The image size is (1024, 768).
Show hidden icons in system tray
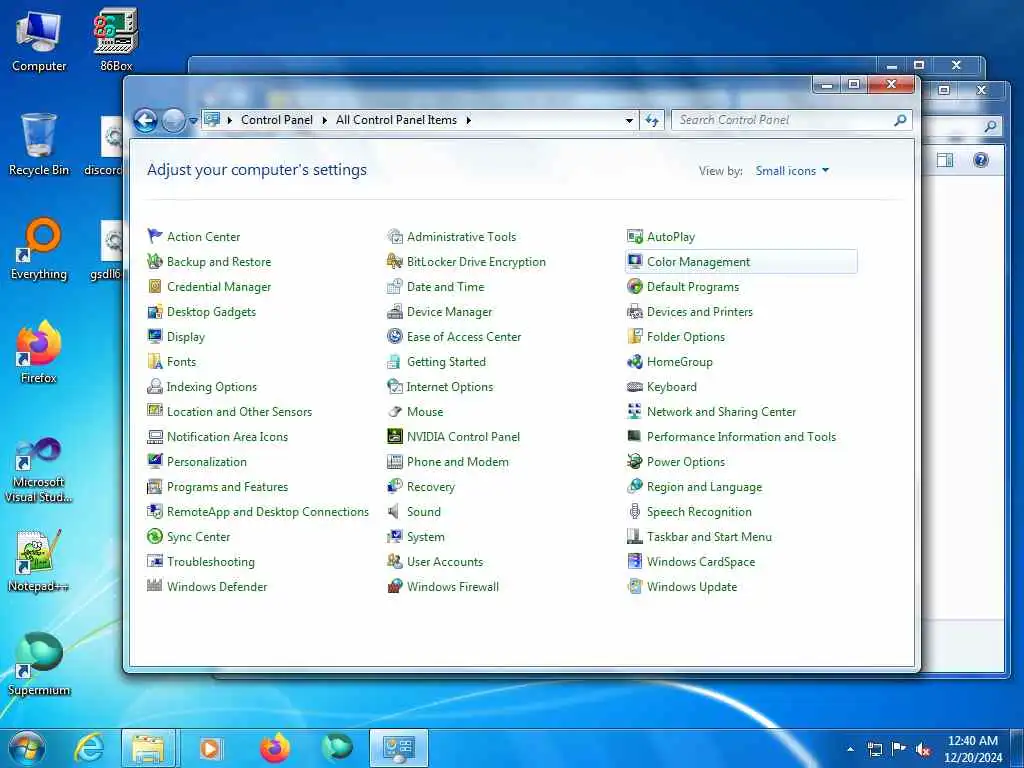click(850, 749)
